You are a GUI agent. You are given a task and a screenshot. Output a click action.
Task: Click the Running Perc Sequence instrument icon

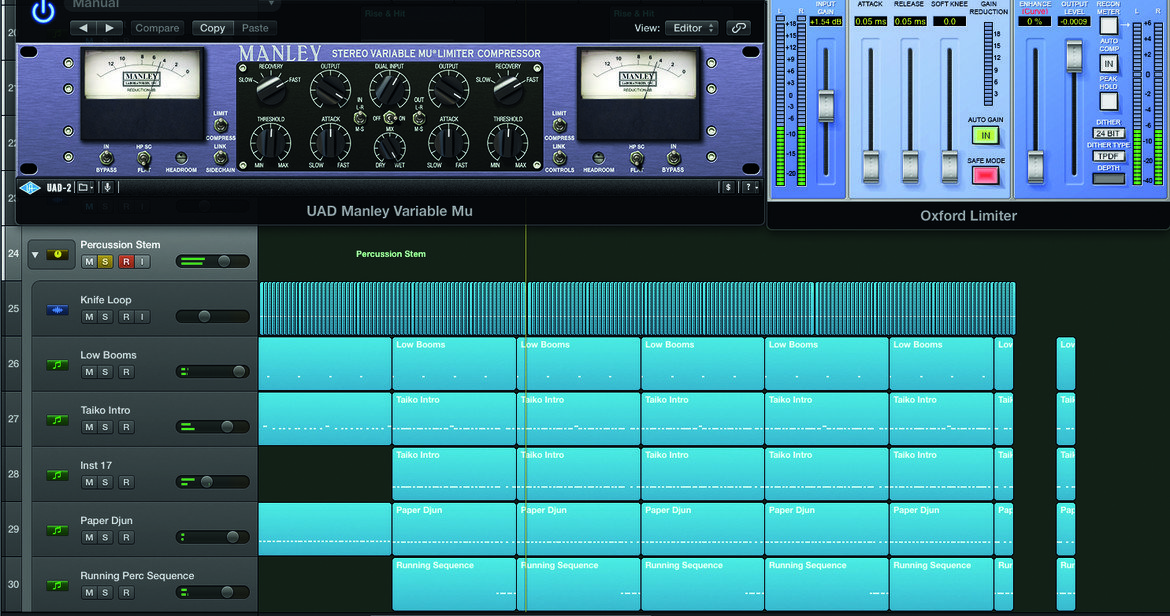[57, 585]
